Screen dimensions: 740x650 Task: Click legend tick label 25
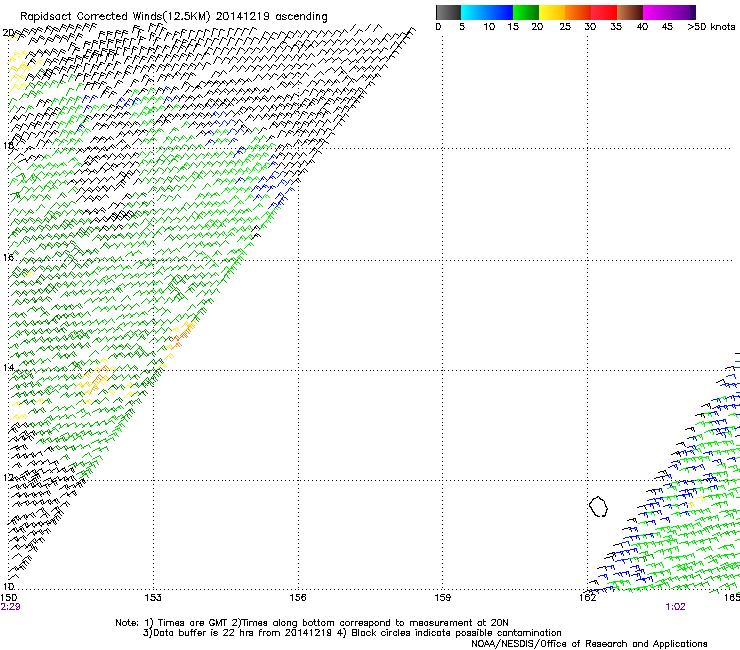pyautogui.click(x=565, y=27)
